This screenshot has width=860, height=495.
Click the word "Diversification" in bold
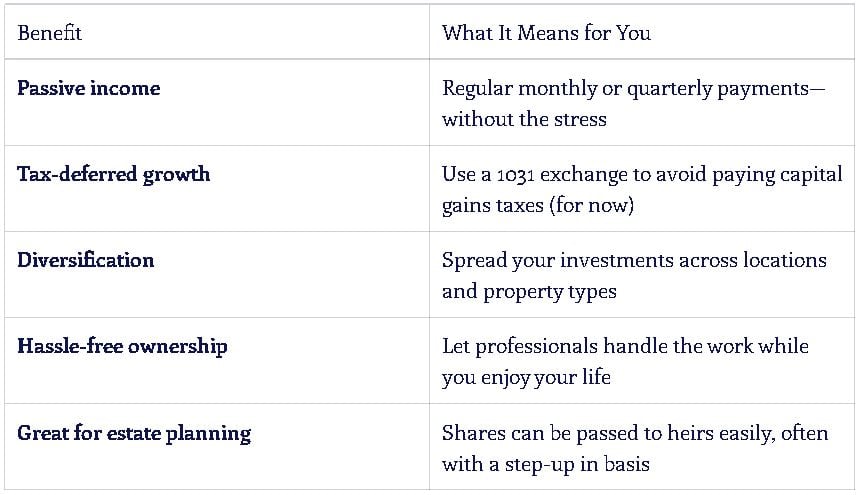[x=85, y=260]
